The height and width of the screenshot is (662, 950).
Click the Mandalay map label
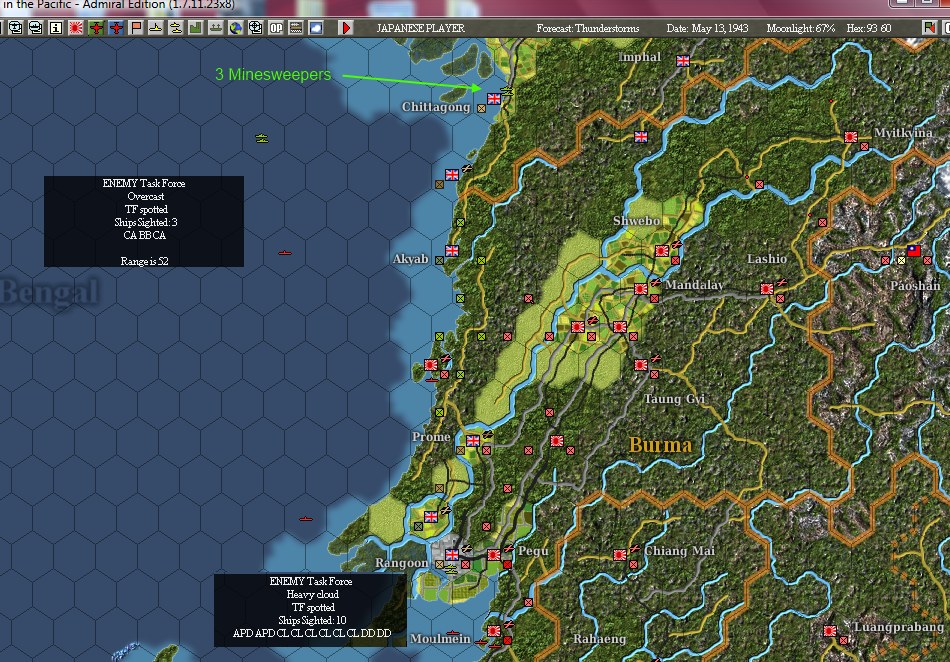[694, 285]
